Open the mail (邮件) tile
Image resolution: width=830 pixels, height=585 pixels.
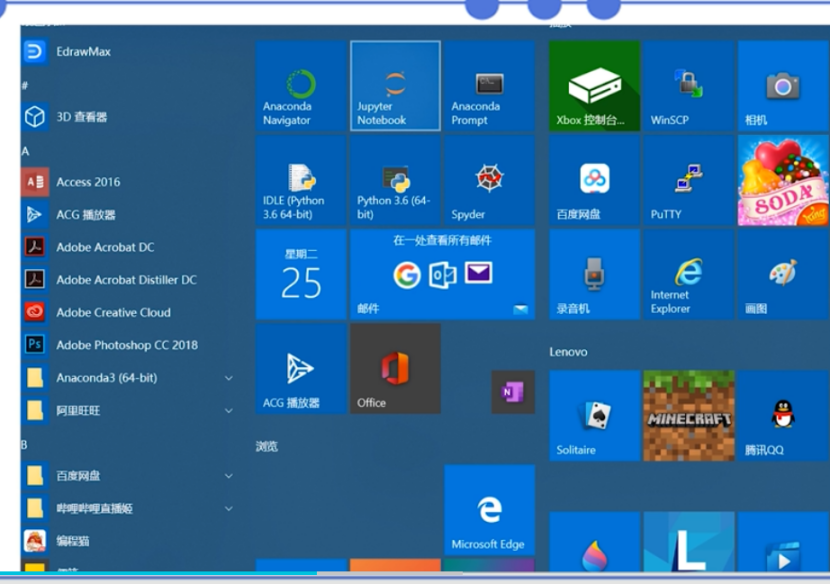(443, 275)
